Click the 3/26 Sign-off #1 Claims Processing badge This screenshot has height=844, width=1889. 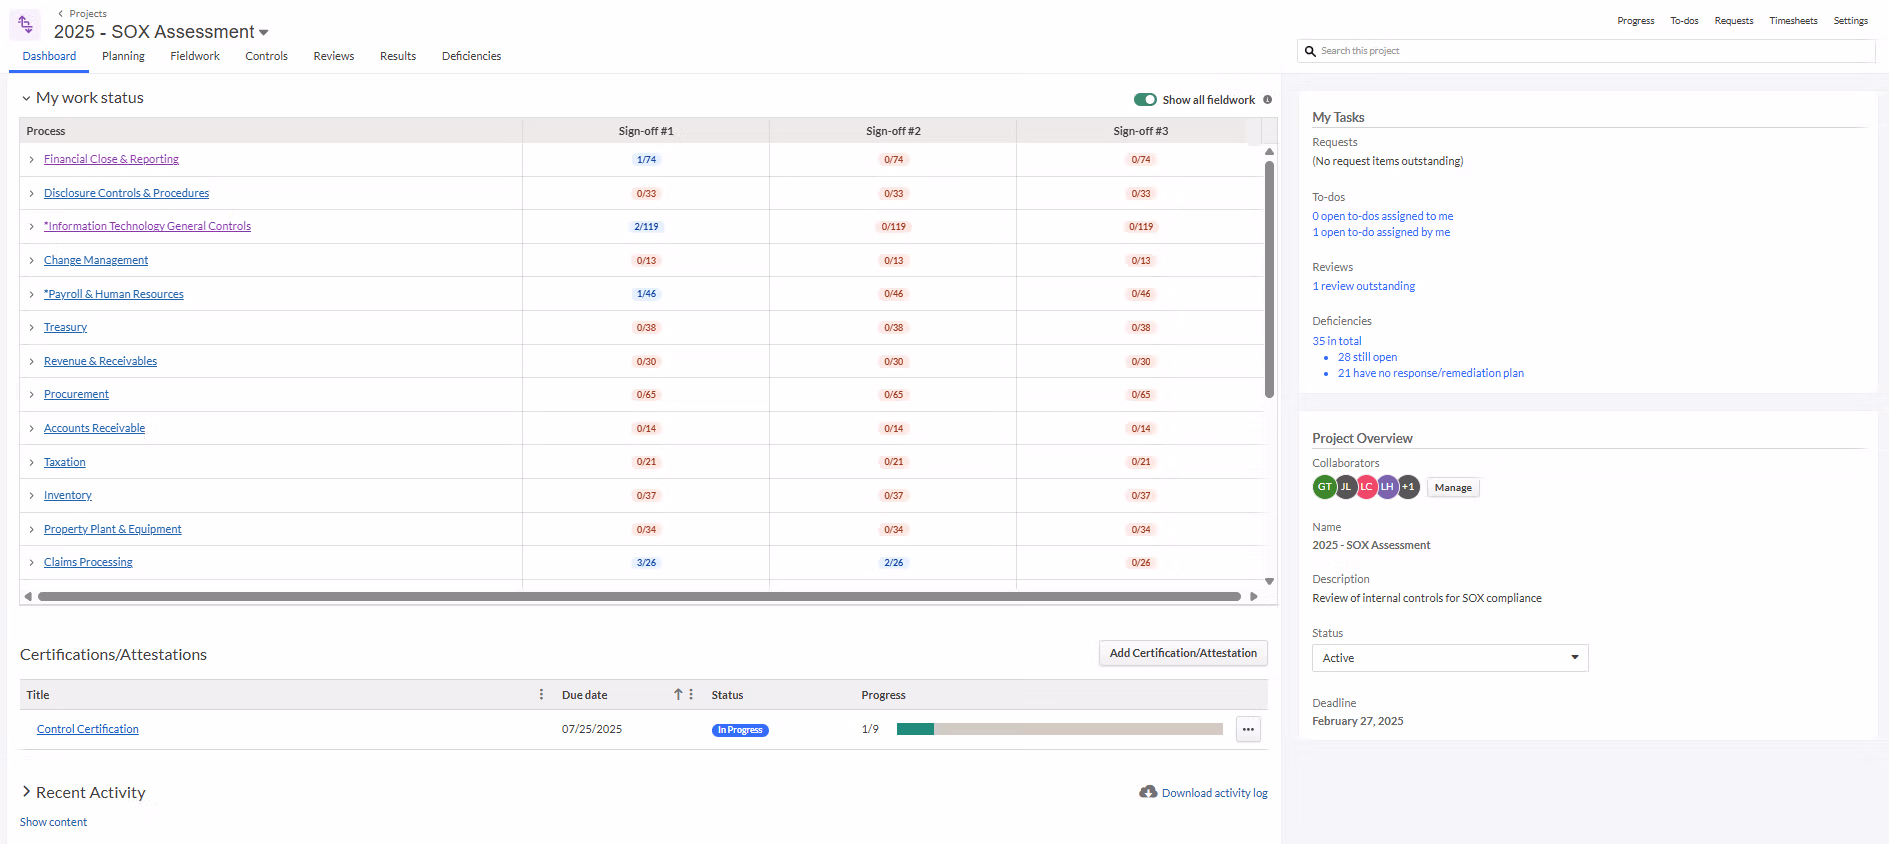pyautogui.click(x=646, y=563)
